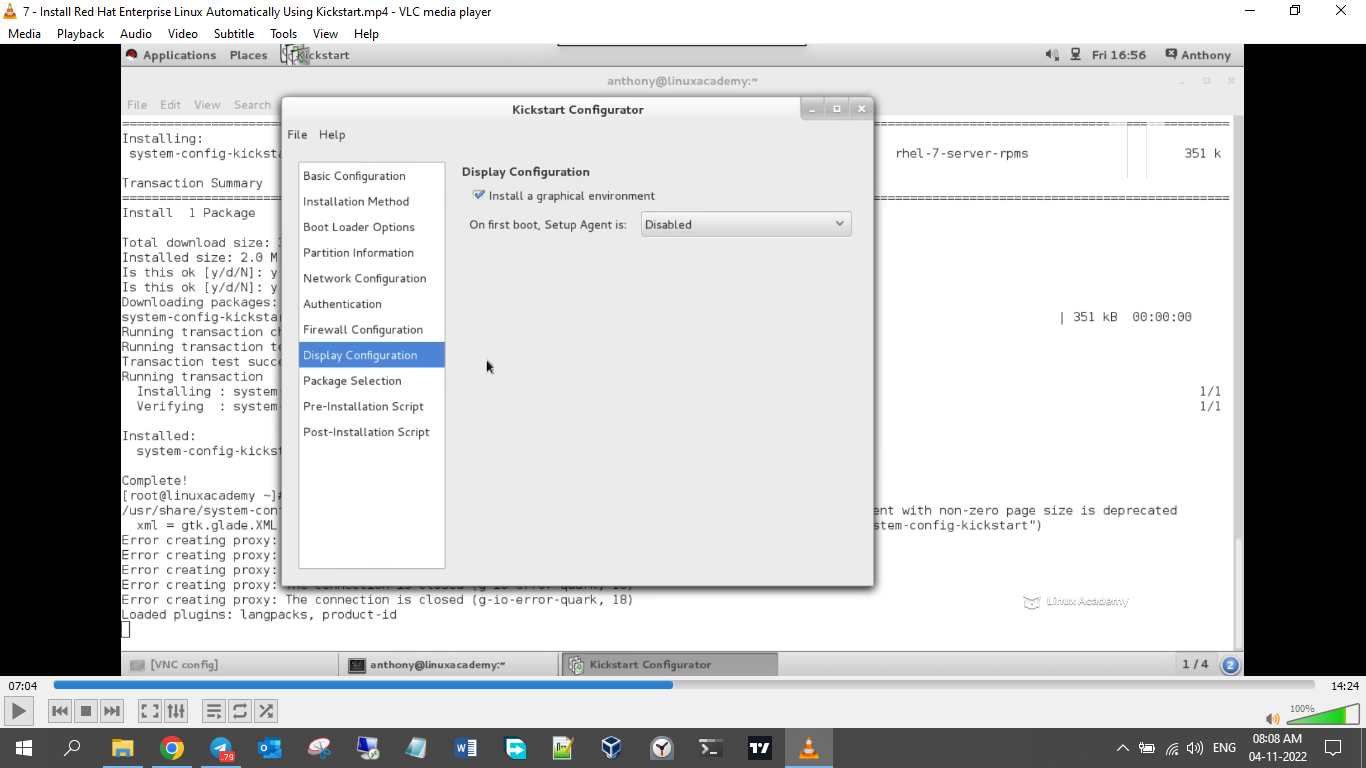The image size is (1366, 768).
Task: Toggle the VLC playlist view
Action: (214, 711)
